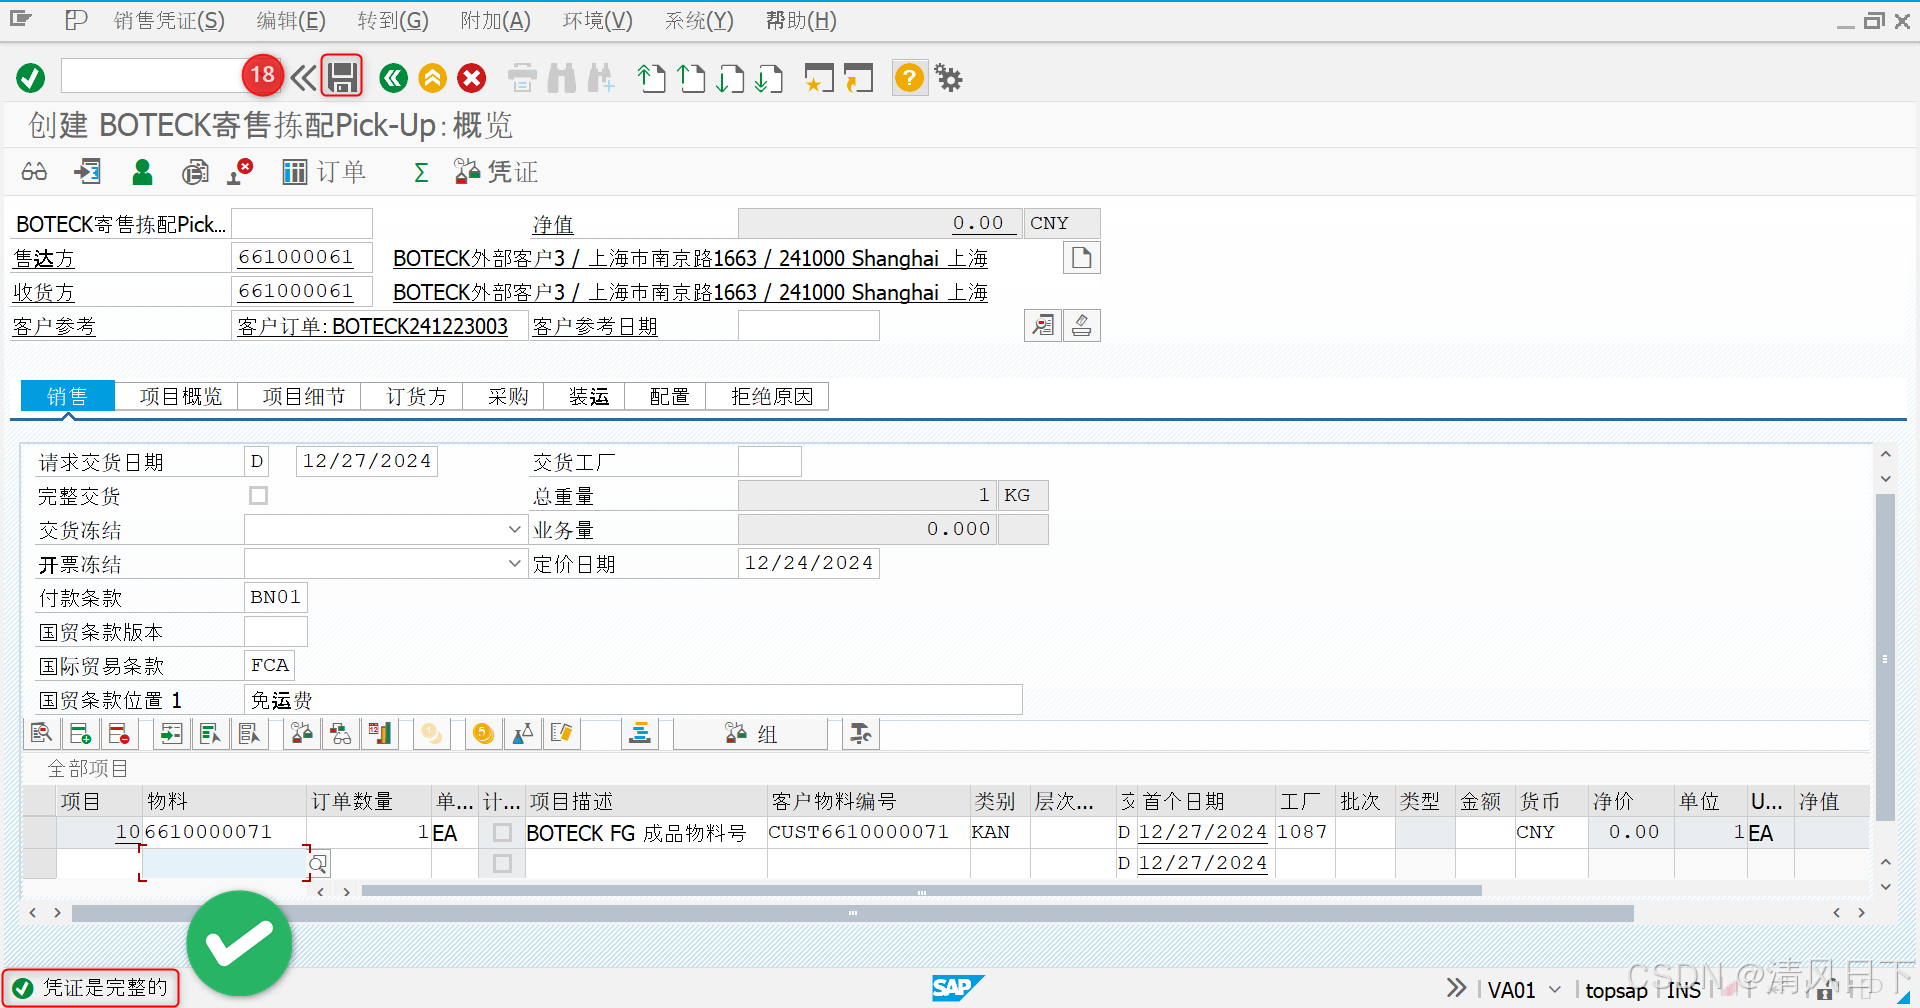This screenshot has width=1920, height=1008.
Task: Open the 编辑(E) menu
Action: (x=291, y=21)
